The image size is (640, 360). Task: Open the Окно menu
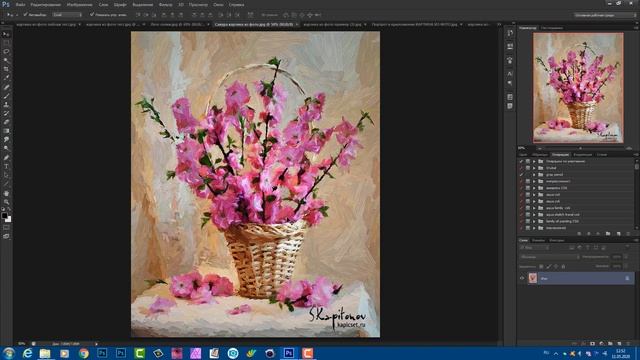coord(218,5)
